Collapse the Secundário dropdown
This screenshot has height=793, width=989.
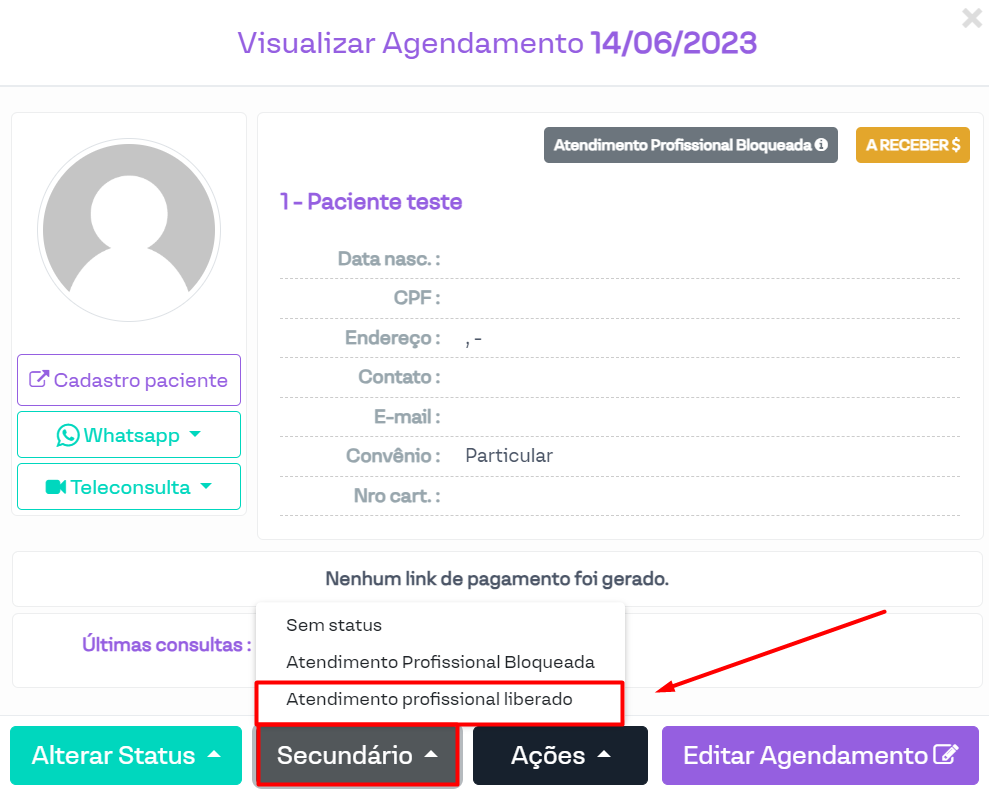357,755
